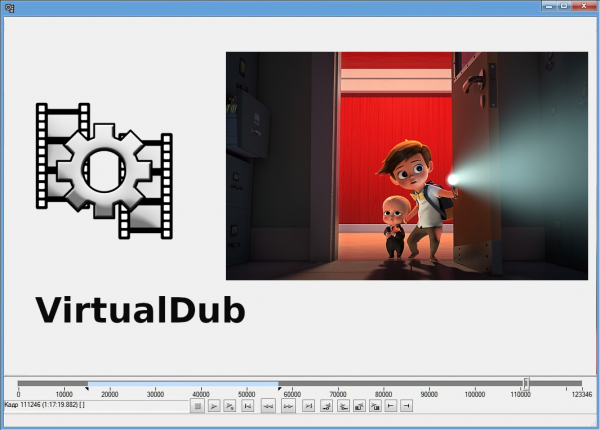Set the selection end with mark-out button
Screen dimensions: 600x430
(x=407, y=406)
